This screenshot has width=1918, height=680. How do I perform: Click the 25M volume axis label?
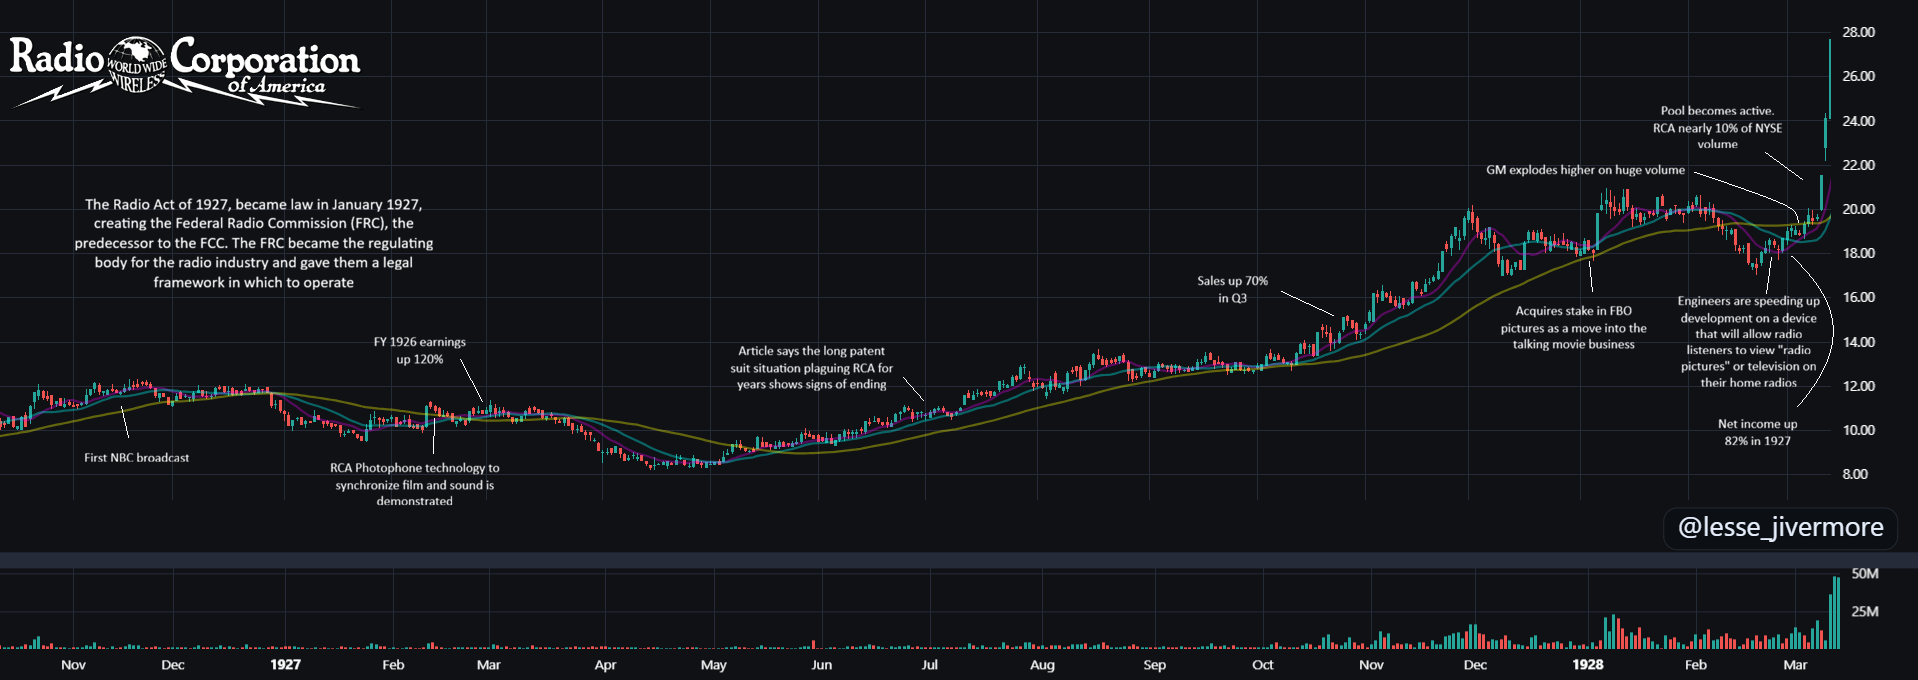[1865, 611]
